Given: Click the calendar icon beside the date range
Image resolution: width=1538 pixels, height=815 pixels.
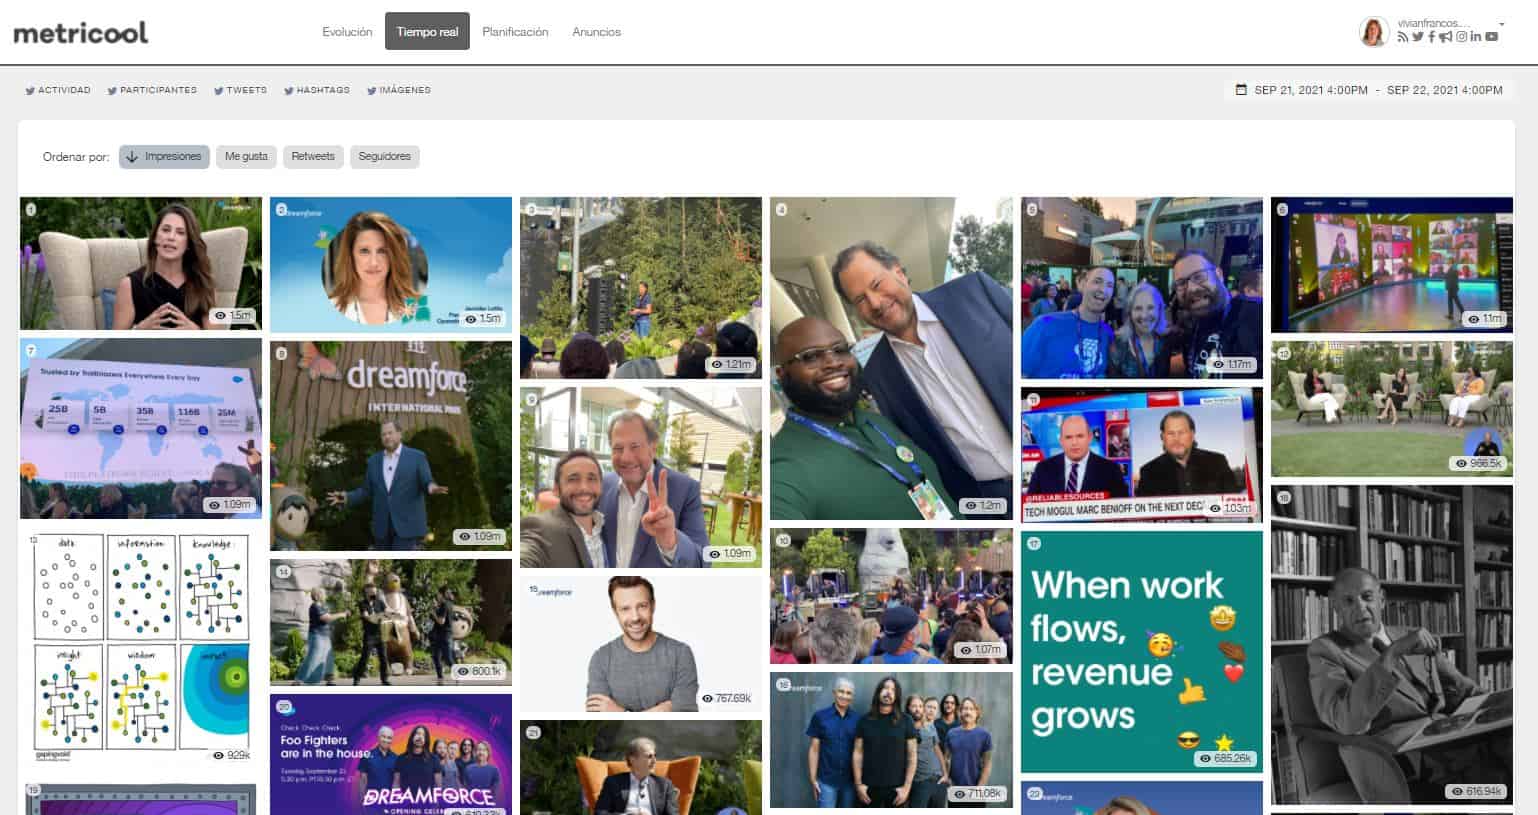Looking at the screenshot, I should (1242, 90).
